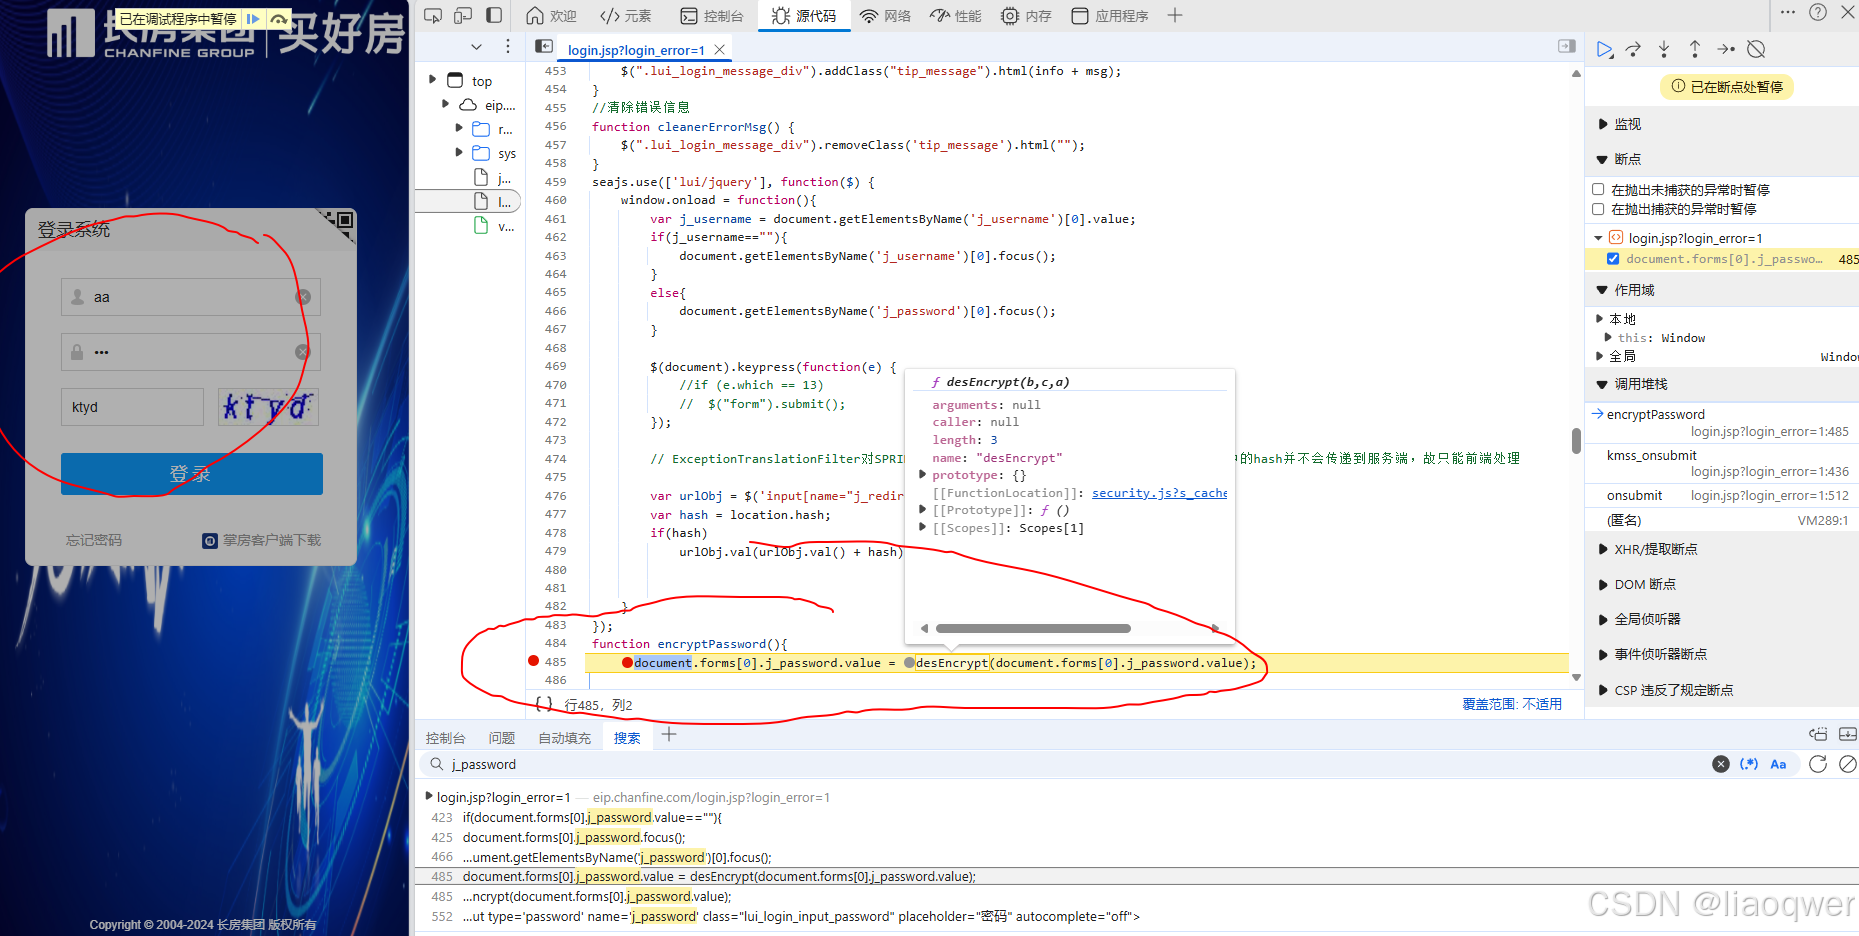The width and height of the screenshot is (1859, 936).
Task: Switch drawer to 自动填充 tab
Action: point(564,738)
